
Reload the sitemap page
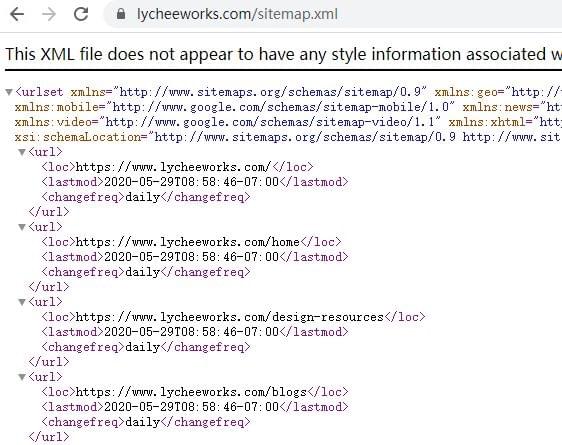[x=81, y=14]
